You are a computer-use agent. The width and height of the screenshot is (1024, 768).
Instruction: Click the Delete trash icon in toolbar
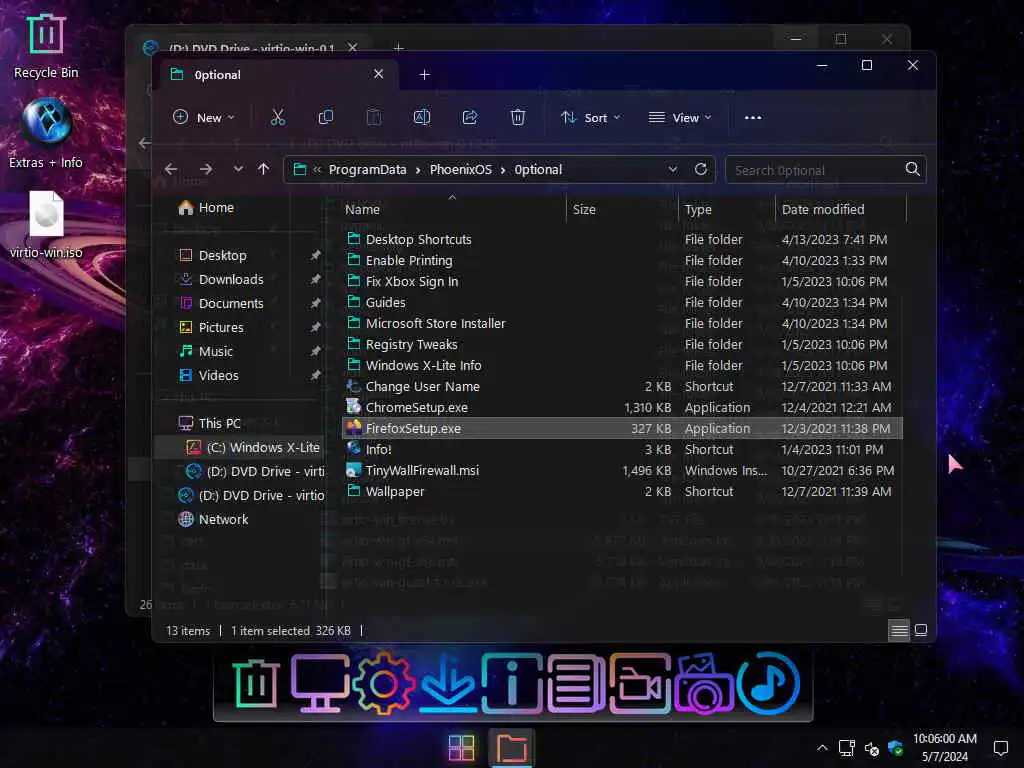click(518, 118)
